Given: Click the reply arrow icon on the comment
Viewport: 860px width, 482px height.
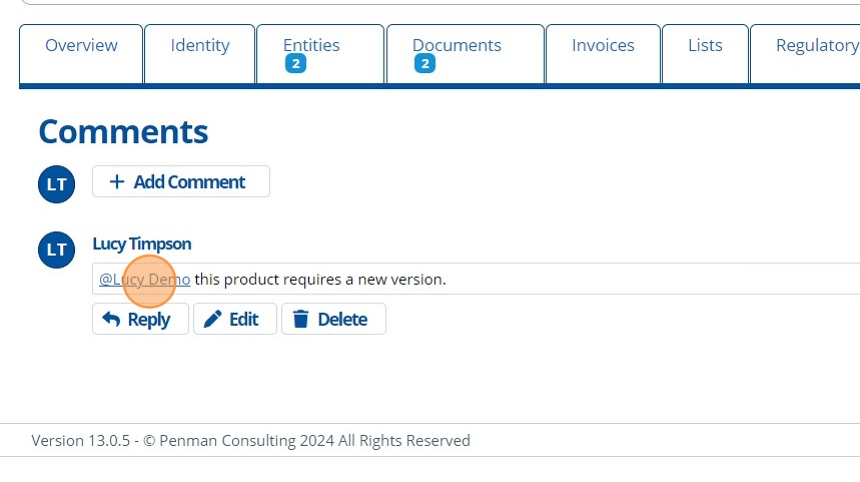Looking at the screenshot, I should coord(111,319).
